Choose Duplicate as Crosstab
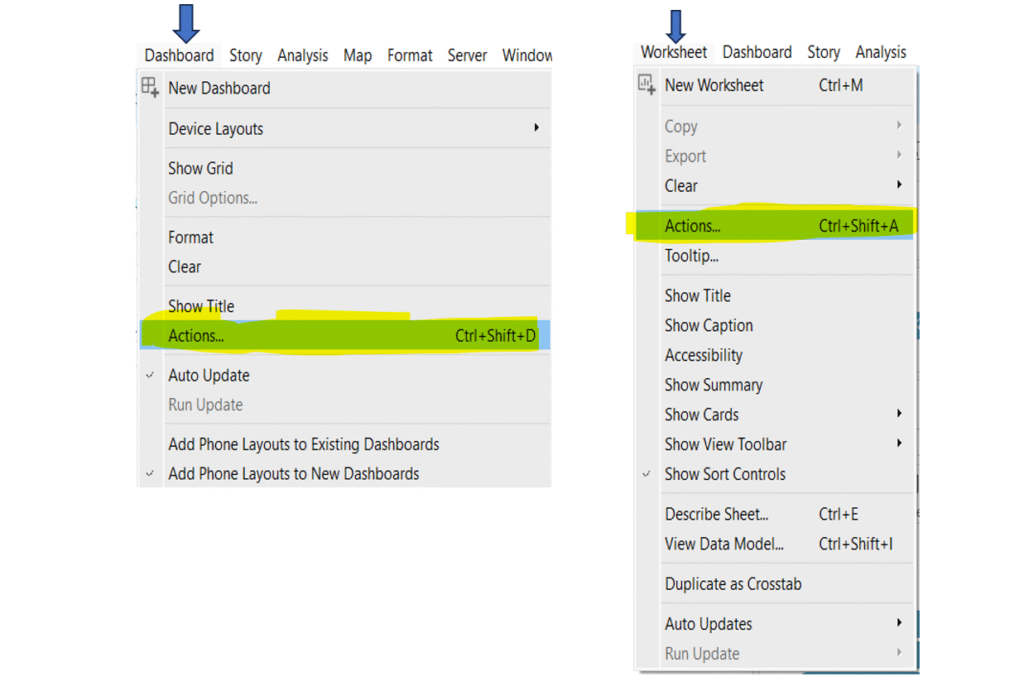This screenshot has height=686, width=1024. pos(733,584)
